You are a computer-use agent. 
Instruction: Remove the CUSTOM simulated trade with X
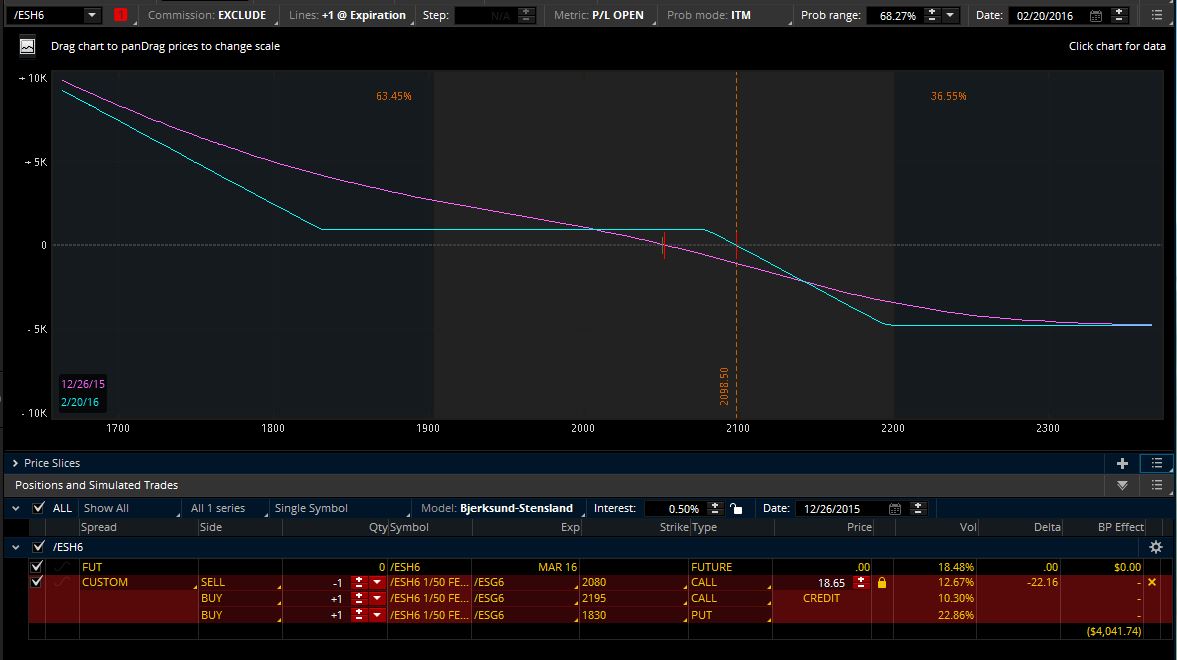click(1152, 582)
